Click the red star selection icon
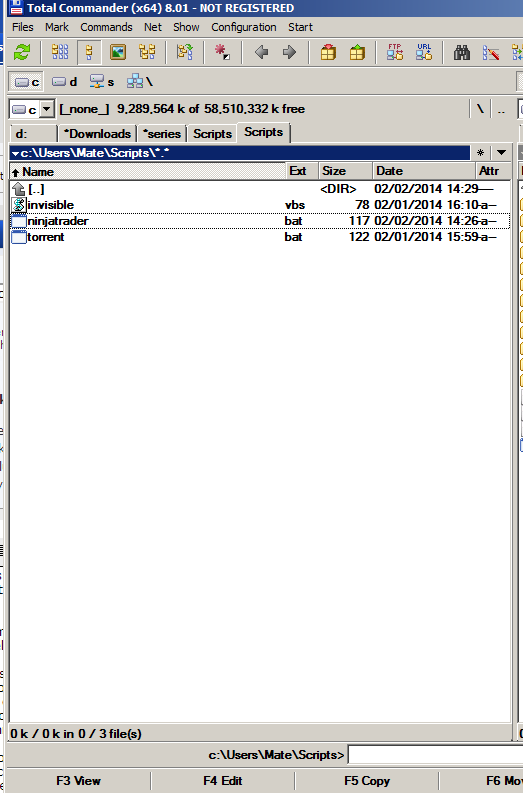 [x=222, y=52]
